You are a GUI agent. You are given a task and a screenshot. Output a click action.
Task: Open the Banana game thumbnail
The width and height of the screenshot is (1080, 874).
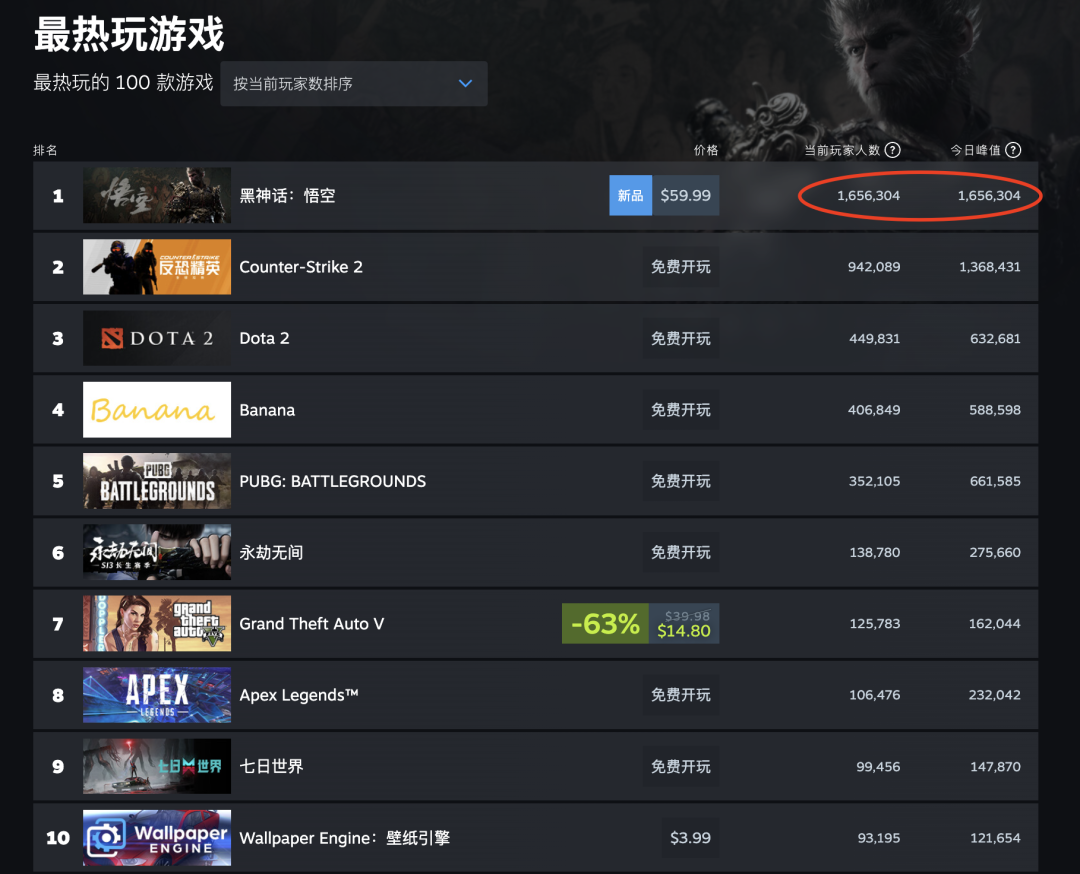[157, 410]
